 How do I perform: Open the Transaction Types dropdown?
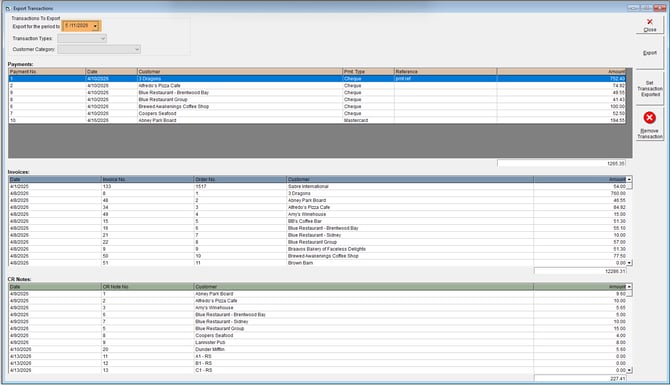pyautogui.click(x=103, y=38)
